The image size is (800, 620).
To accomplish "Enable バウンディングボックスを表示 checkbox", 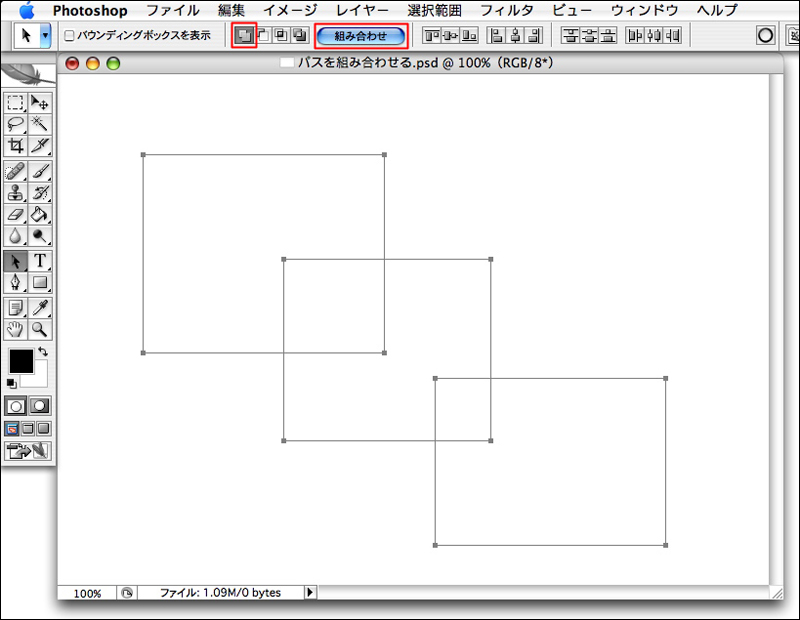I will pos(69,35).
